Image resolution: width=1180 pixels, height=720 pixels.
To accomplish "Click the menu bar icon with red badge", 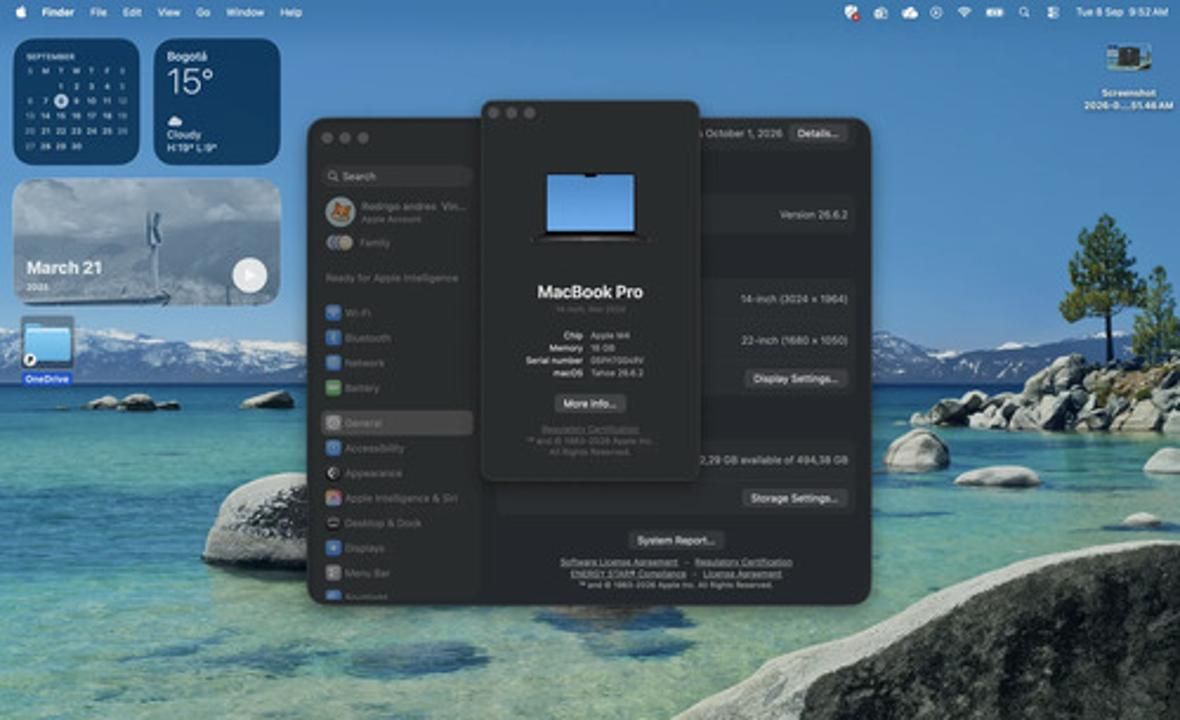I will (851, 12).
